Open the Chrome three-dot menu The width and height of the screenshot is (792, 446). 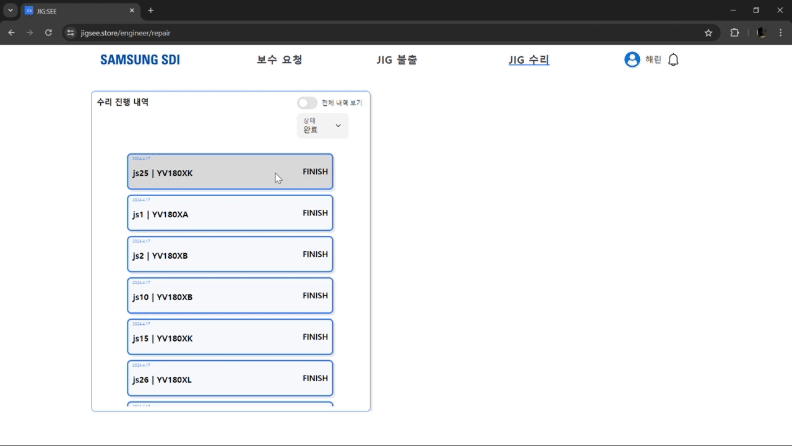779,32
